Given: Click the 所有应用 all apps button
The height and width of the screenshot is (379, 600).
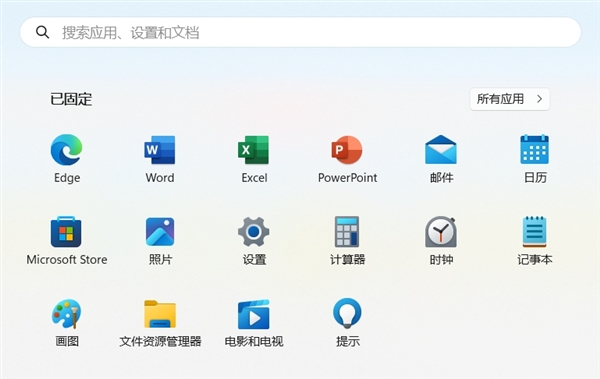Looking at the screenshot, I should pos(510,99).
